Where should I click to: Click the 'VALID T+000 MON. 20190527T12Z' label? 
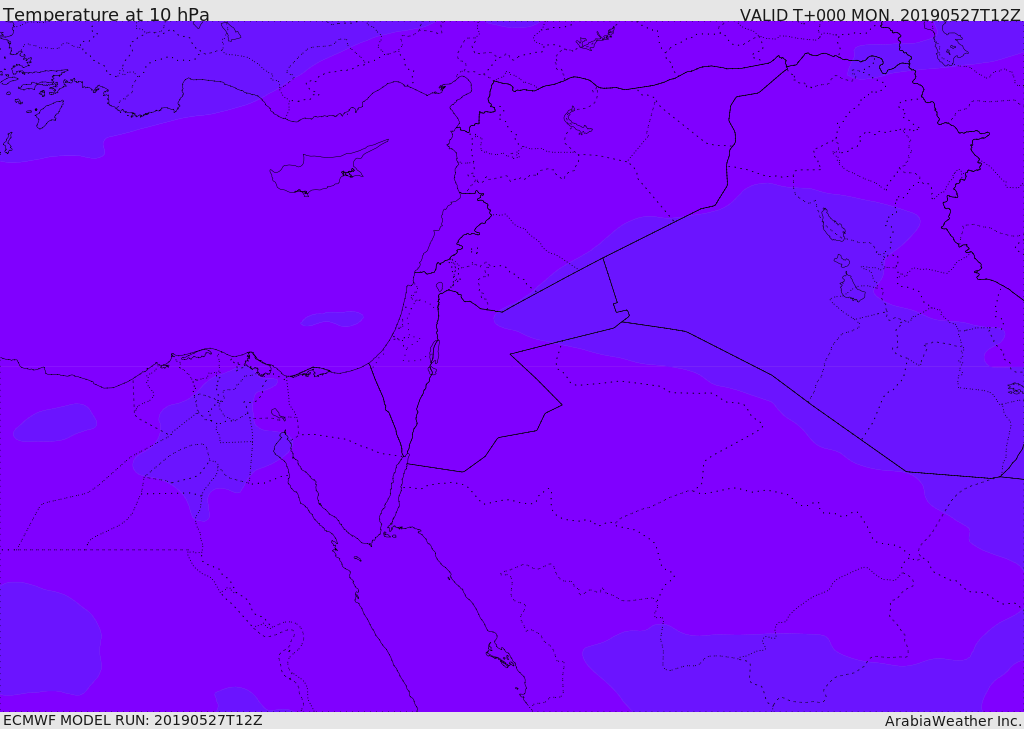pos(880,15)
